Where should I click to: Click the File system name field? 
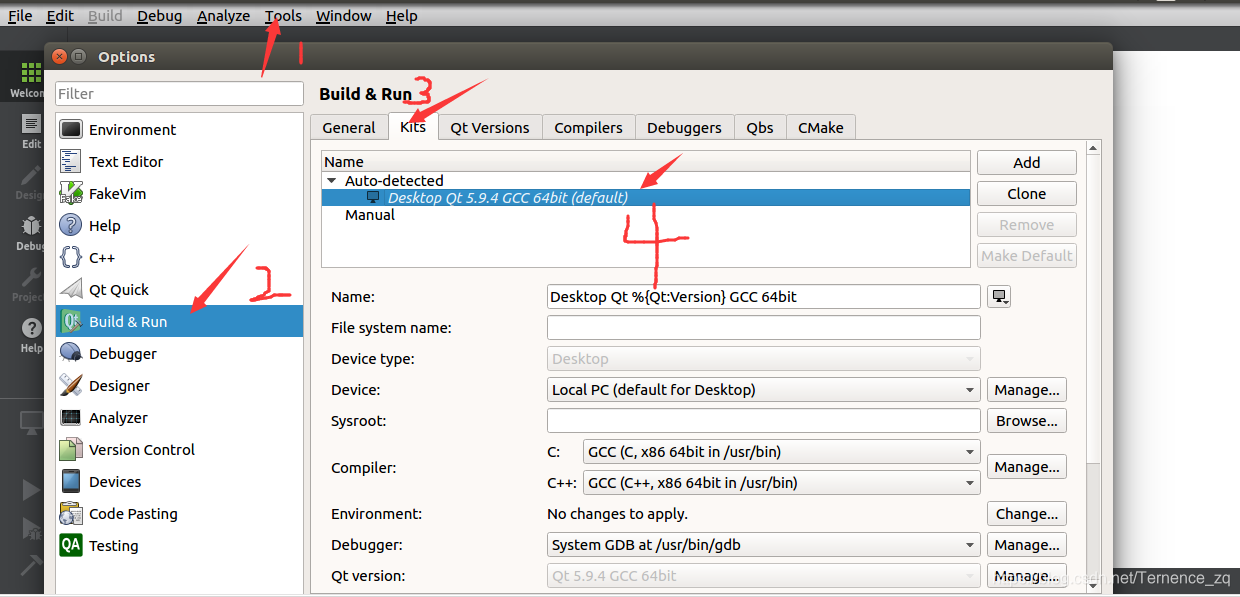[x=764, y=327]
